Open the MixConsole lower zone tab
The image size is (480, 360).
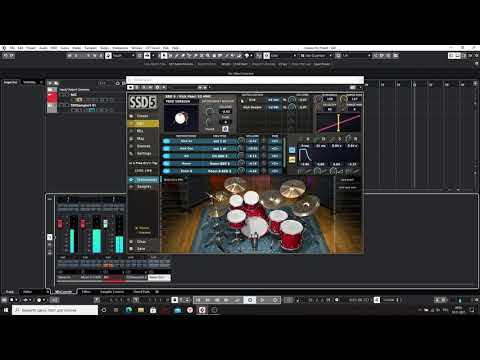(x=63, y=292)
